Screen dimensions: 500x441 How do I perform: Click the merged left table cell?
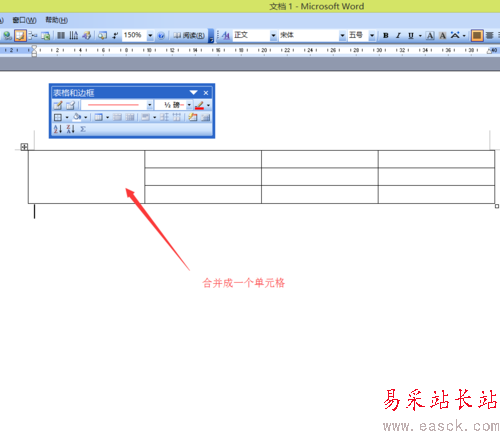(x=86, y=177)
